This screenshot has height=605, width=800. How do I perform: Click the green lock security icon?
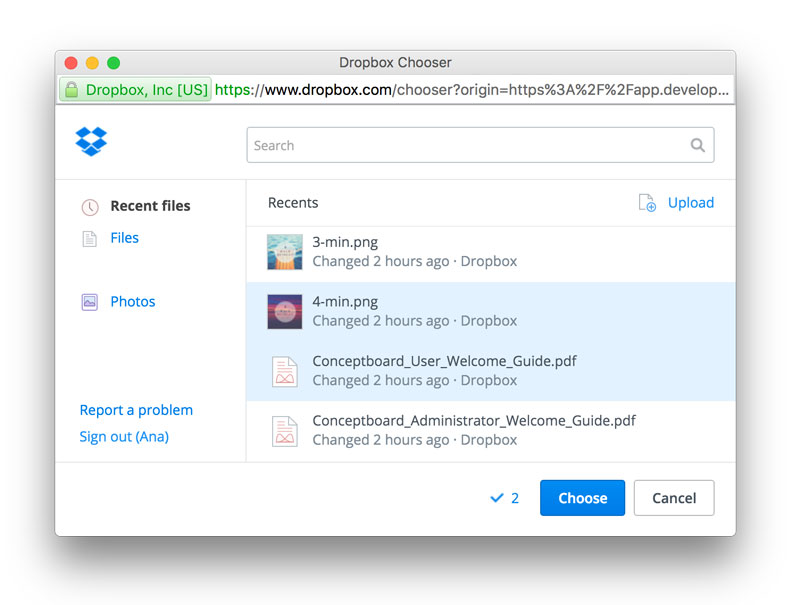tap(71, 90)
